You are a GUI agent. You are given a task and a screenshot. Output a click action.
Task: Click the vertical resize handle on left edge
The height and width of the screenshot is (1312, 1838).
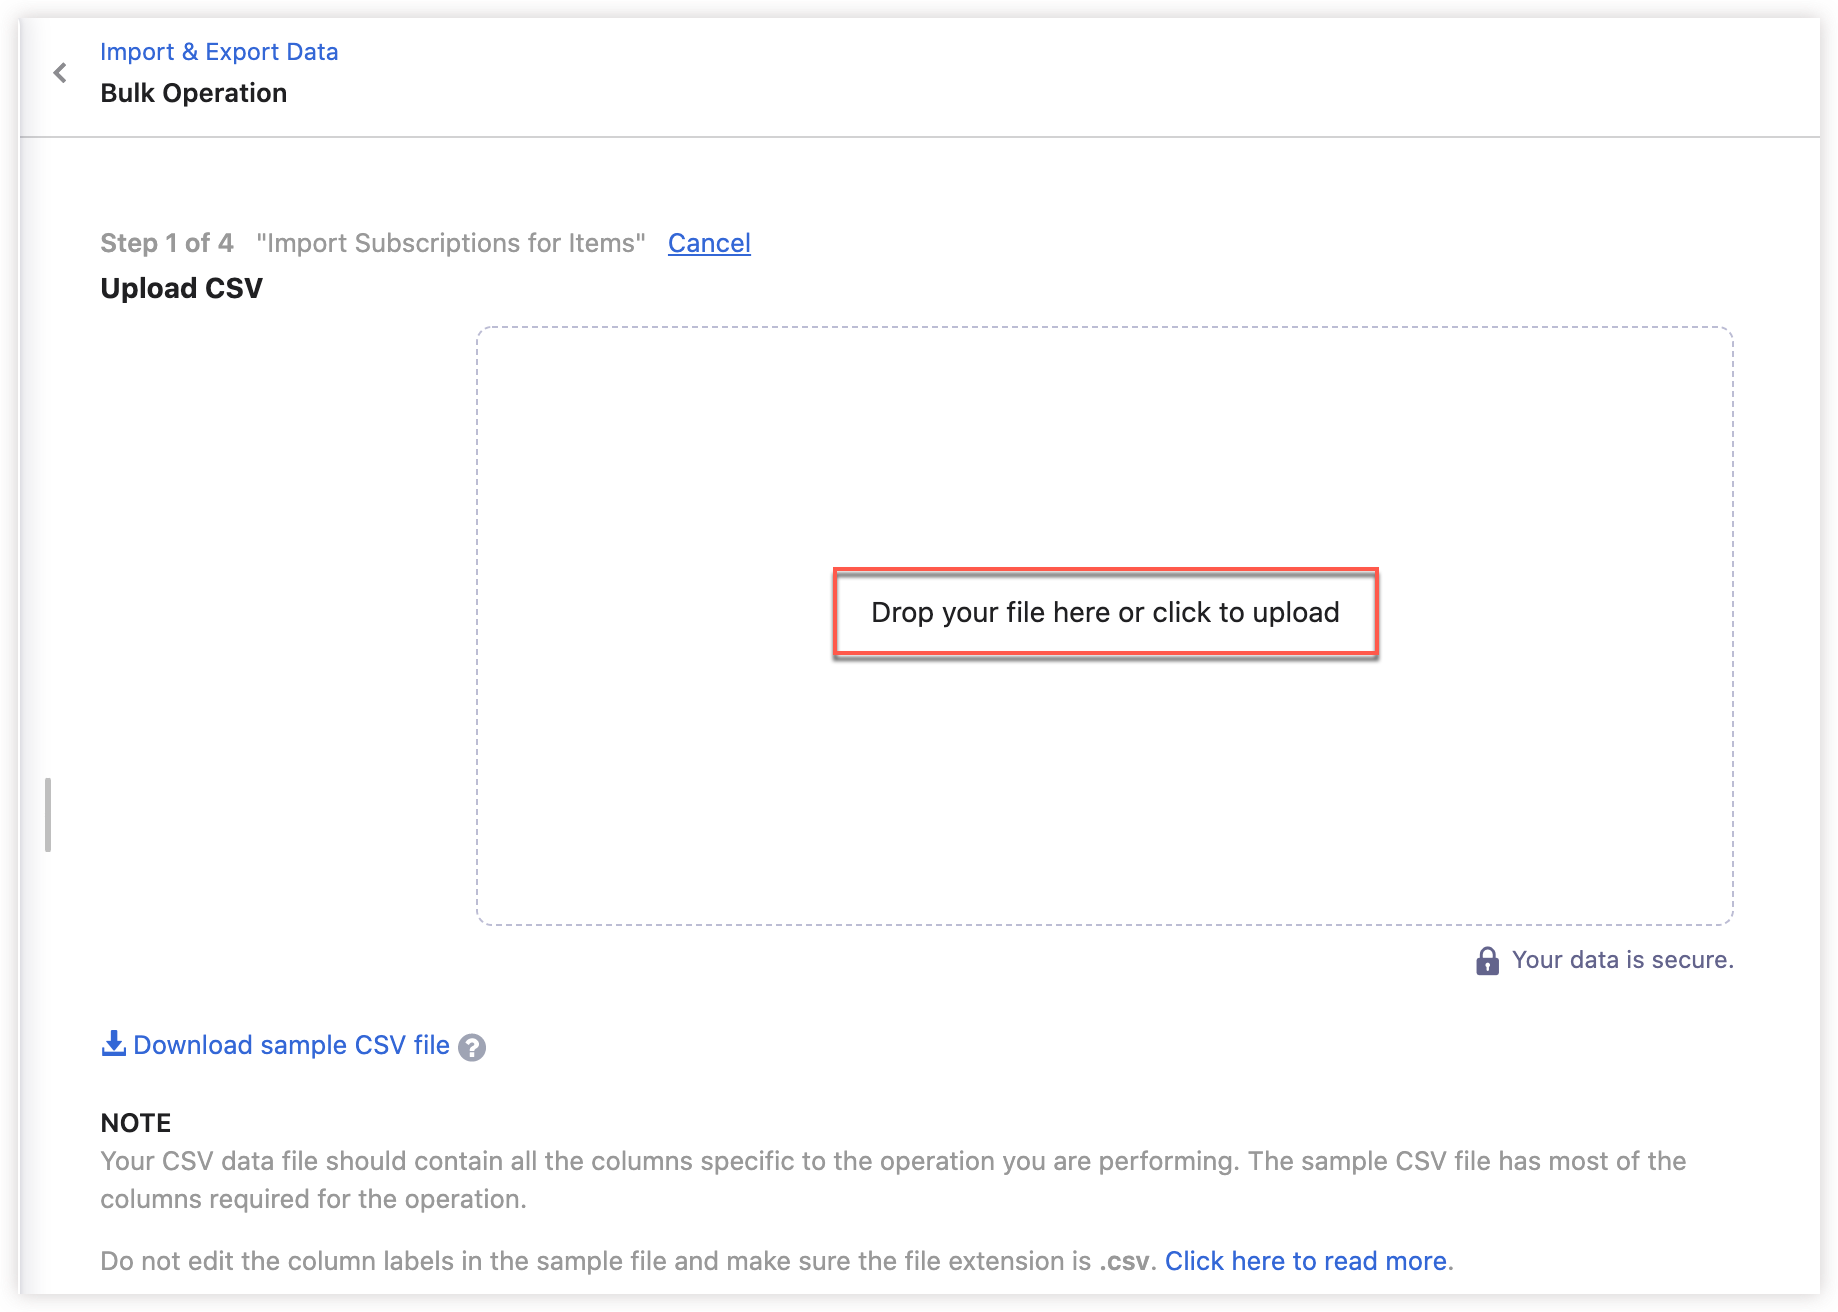click(48, 815)
